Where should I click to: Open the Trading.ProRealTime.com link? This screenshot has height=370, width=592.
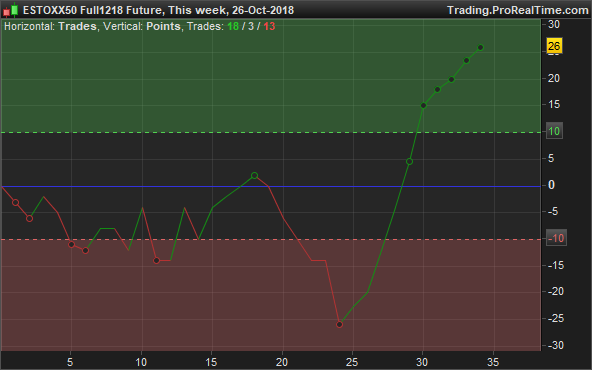point(518,10)
